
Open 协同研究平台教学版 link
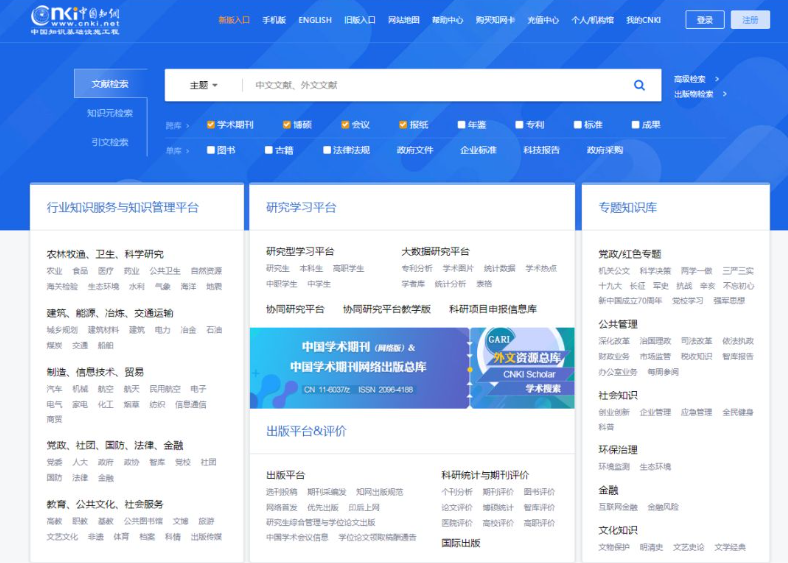[387, 309]
